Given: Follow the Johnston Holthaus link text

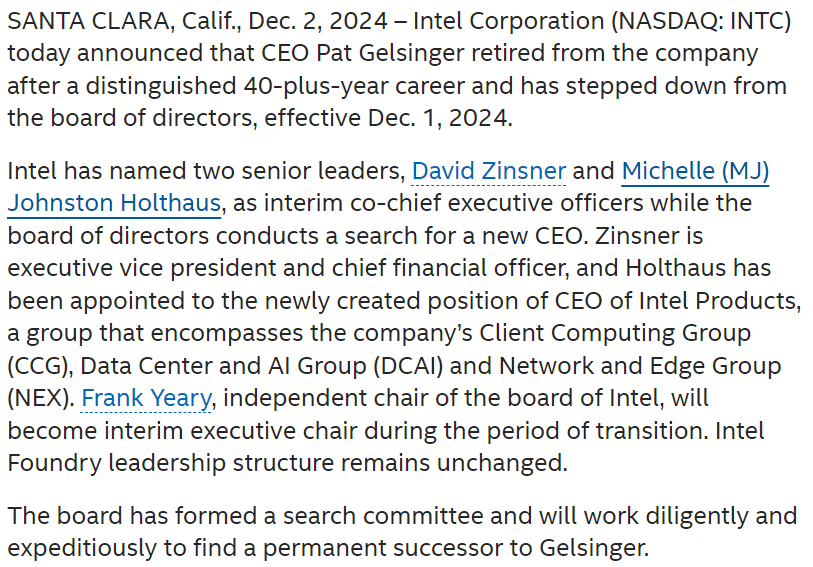Looking at the screenshot, I should click(x=114, y=203).
